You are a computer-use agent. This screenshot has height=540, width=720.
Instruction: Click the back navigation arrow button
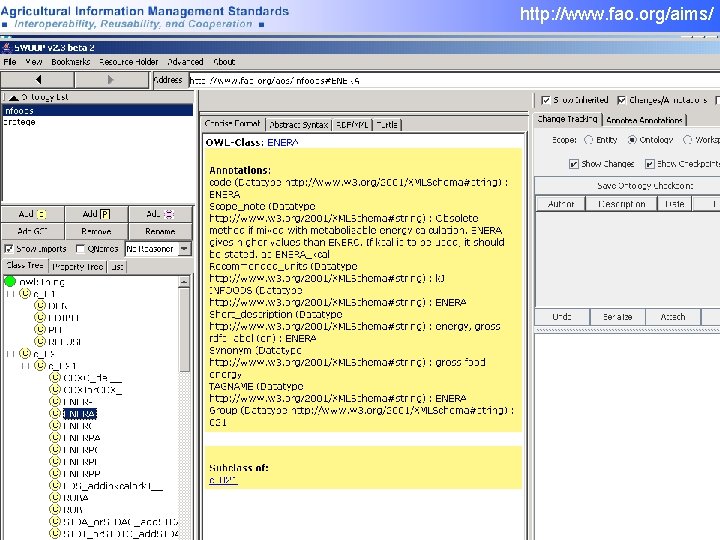pyautogui.click(x=38, y=80)
